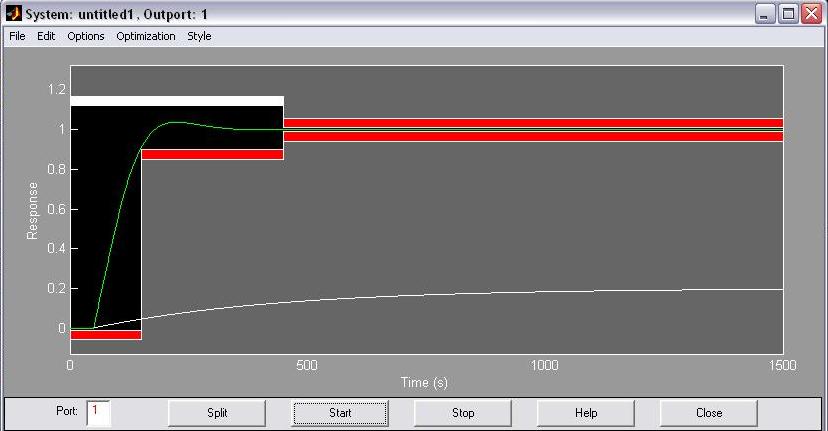Click the Port: label

click(67, 410)
